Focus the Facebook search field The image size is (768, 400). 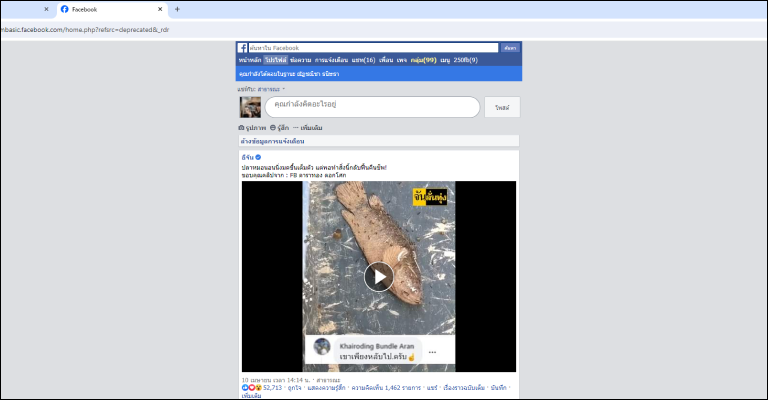373,48
